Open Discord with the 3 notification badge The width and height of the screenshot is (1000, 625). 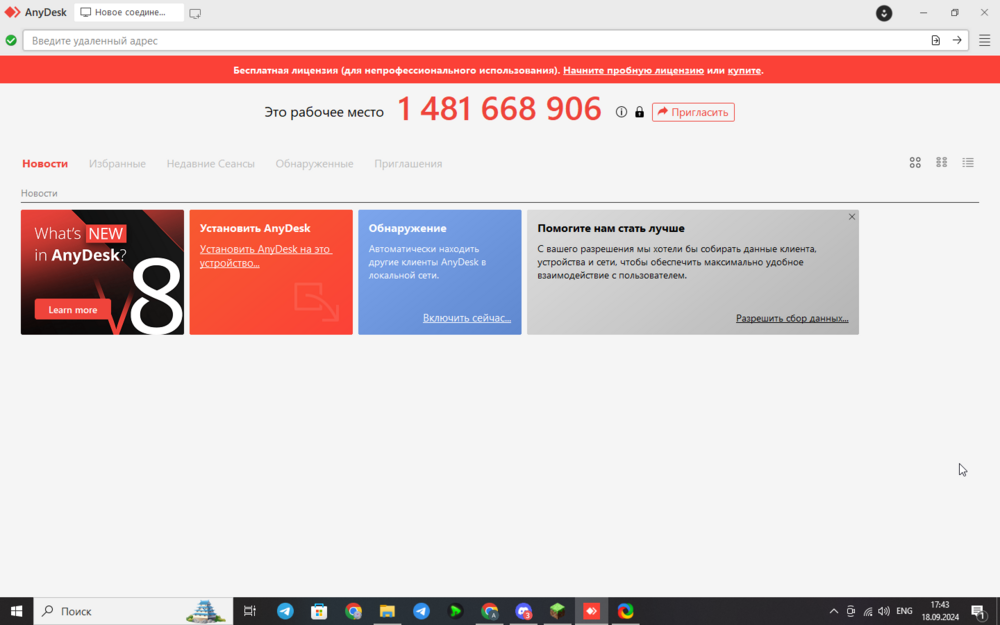coord(524,611)
